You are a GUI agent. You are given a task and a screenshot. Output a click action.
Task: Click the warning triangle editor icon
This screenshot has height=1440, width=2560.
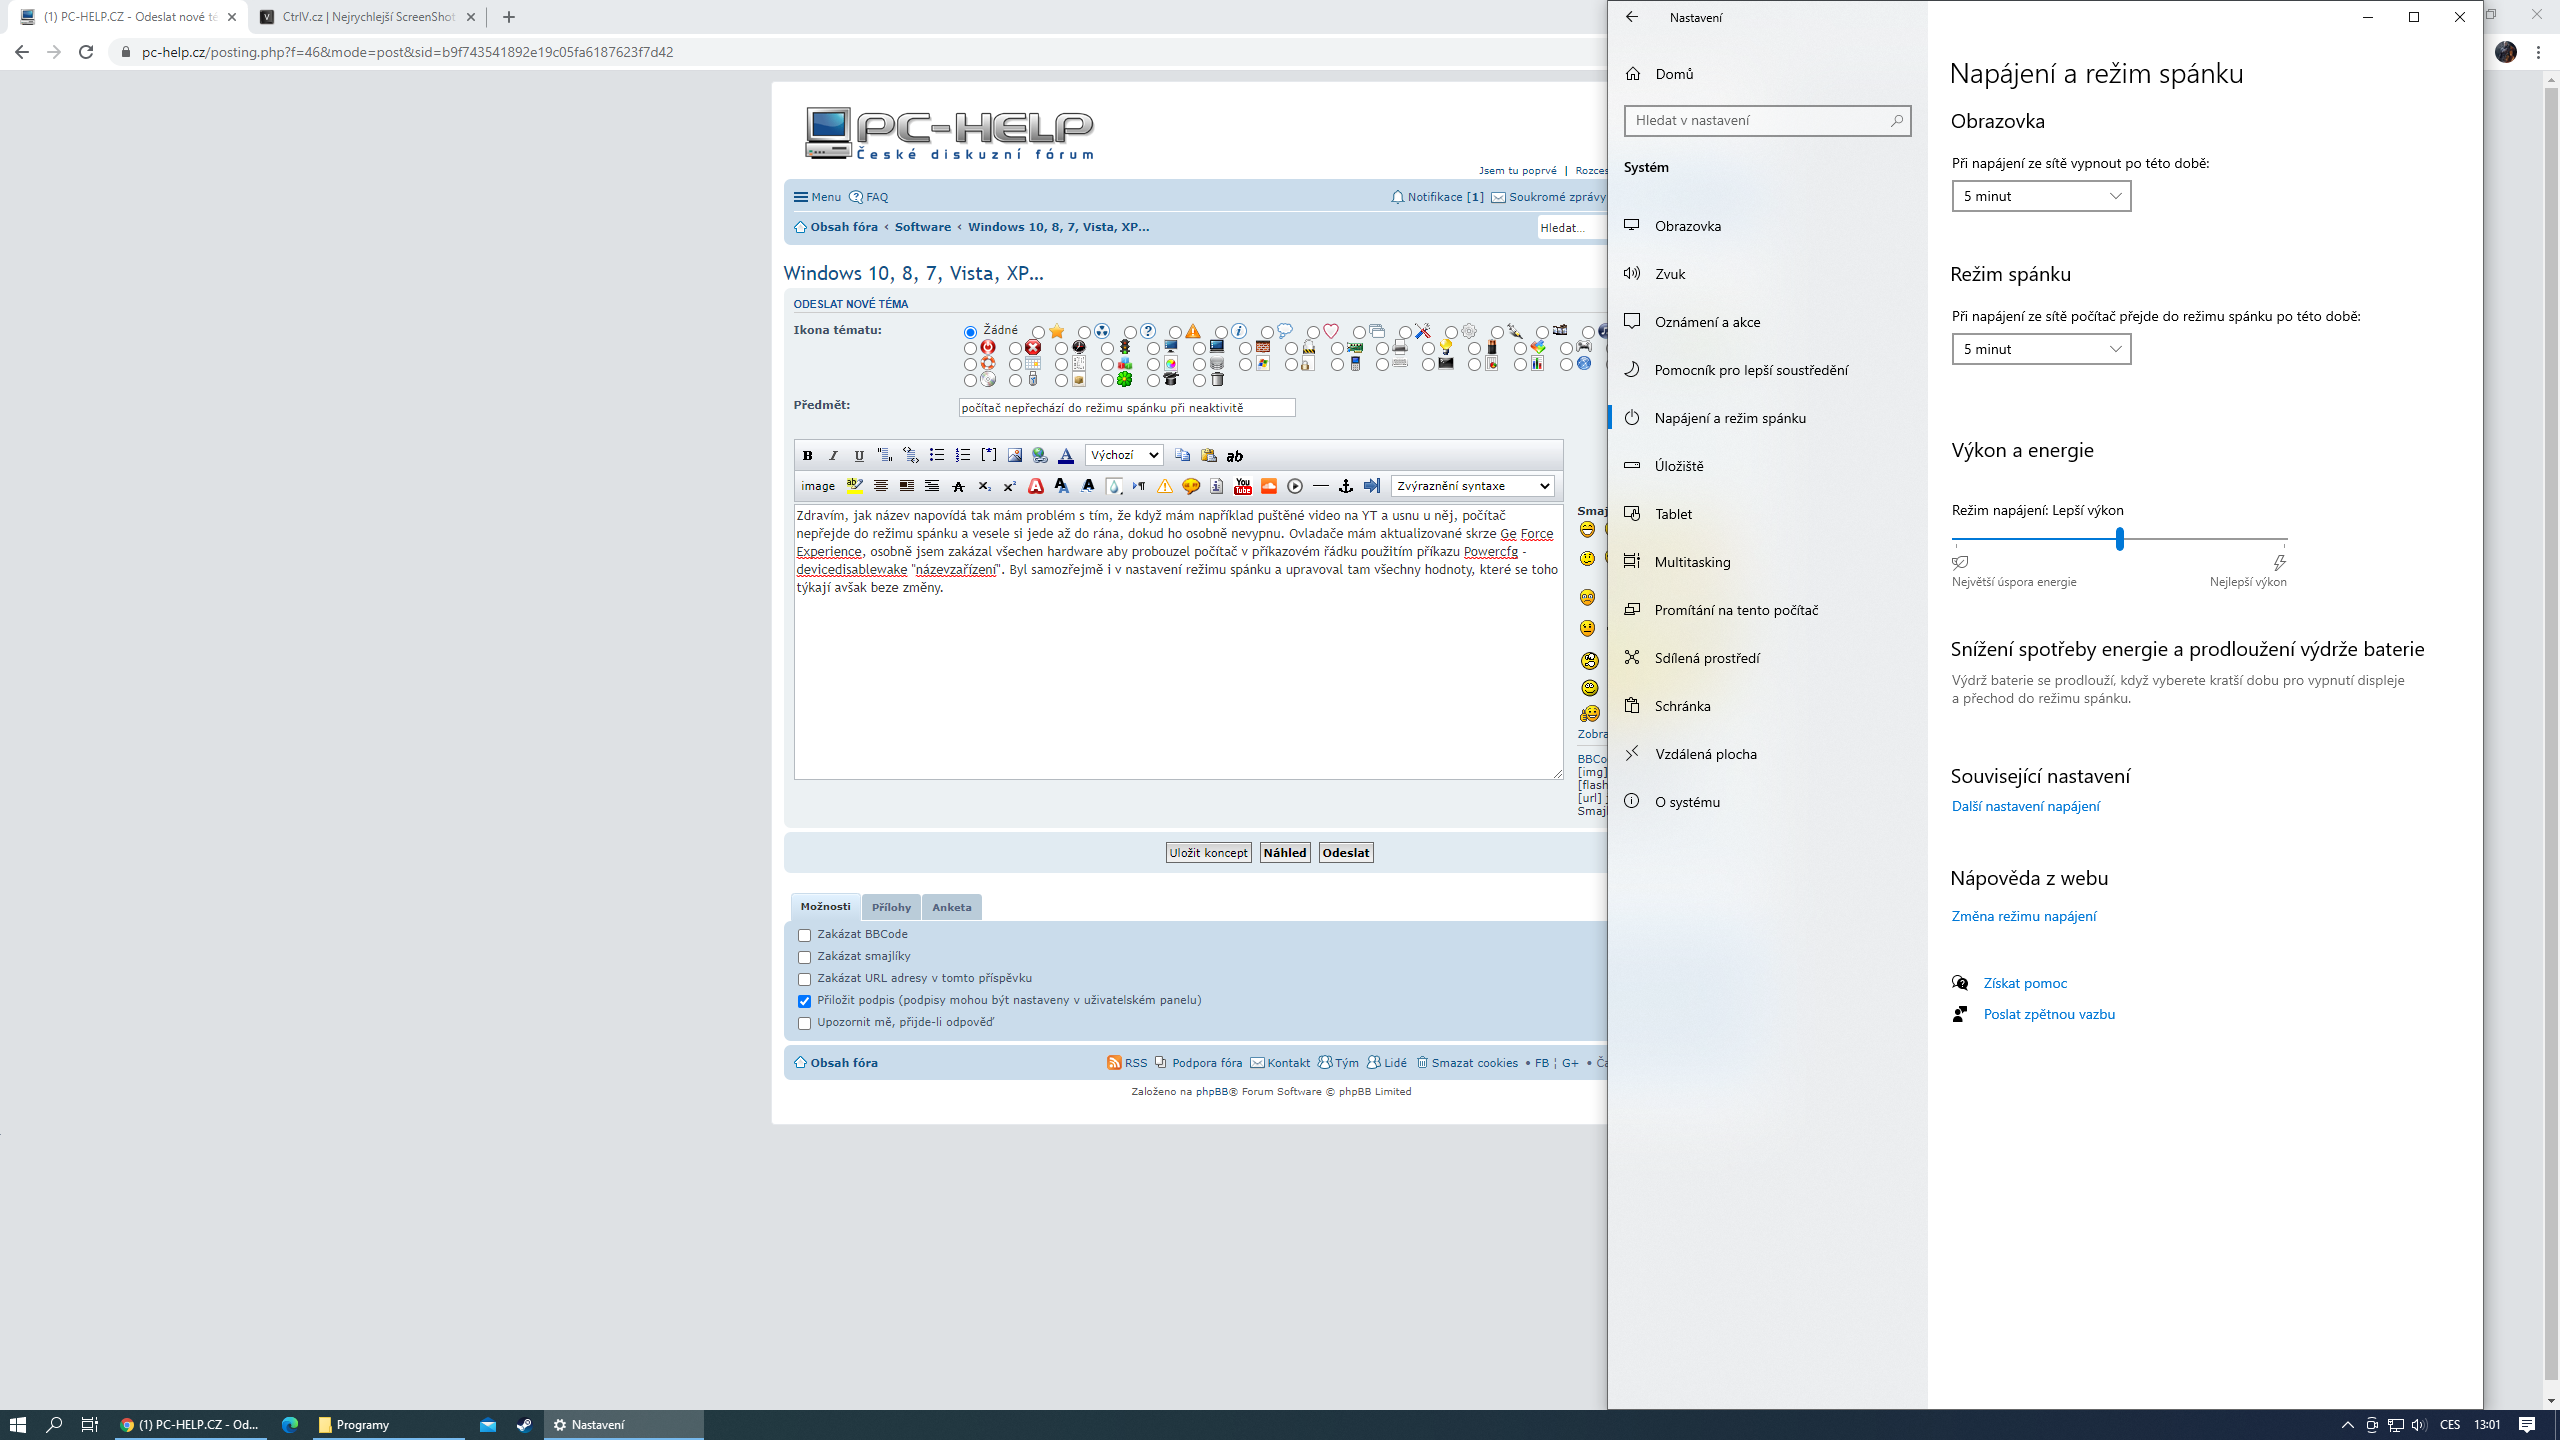pos(1164,486)
